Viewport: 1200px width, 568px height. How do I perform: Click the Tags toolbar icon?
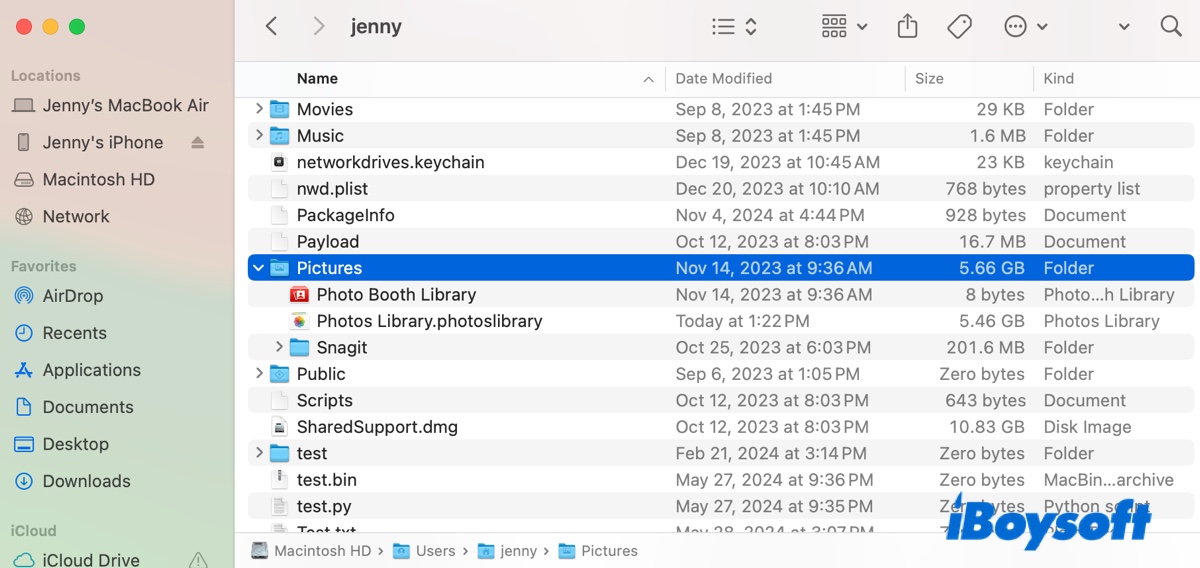[960, 27]
